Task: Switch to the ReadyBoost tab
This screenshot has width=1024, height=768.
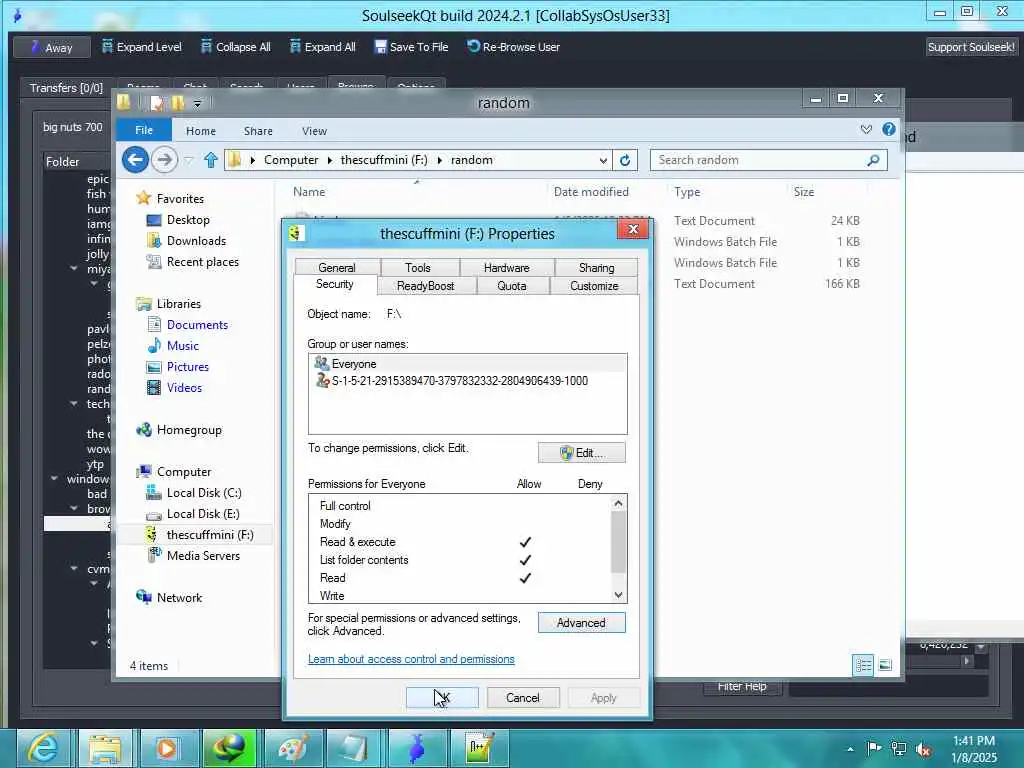Action: 425,286
